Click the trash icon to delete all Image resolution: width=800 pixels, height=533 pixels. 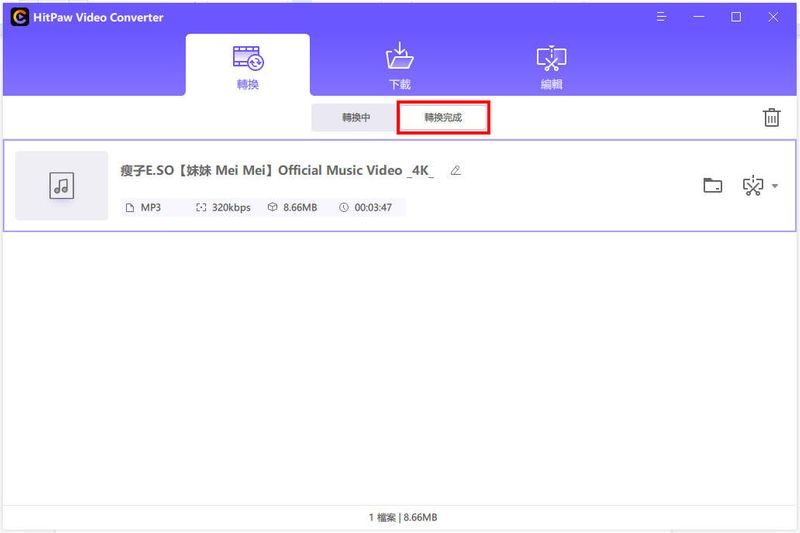click(x=771, y=117)
